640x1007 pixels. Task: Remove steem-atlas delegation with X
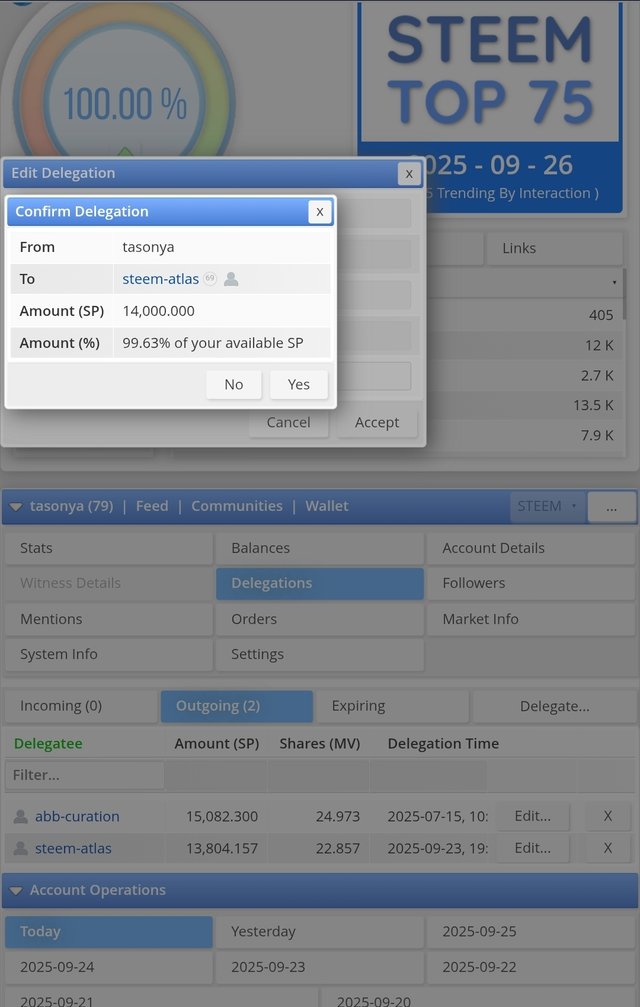607,848
